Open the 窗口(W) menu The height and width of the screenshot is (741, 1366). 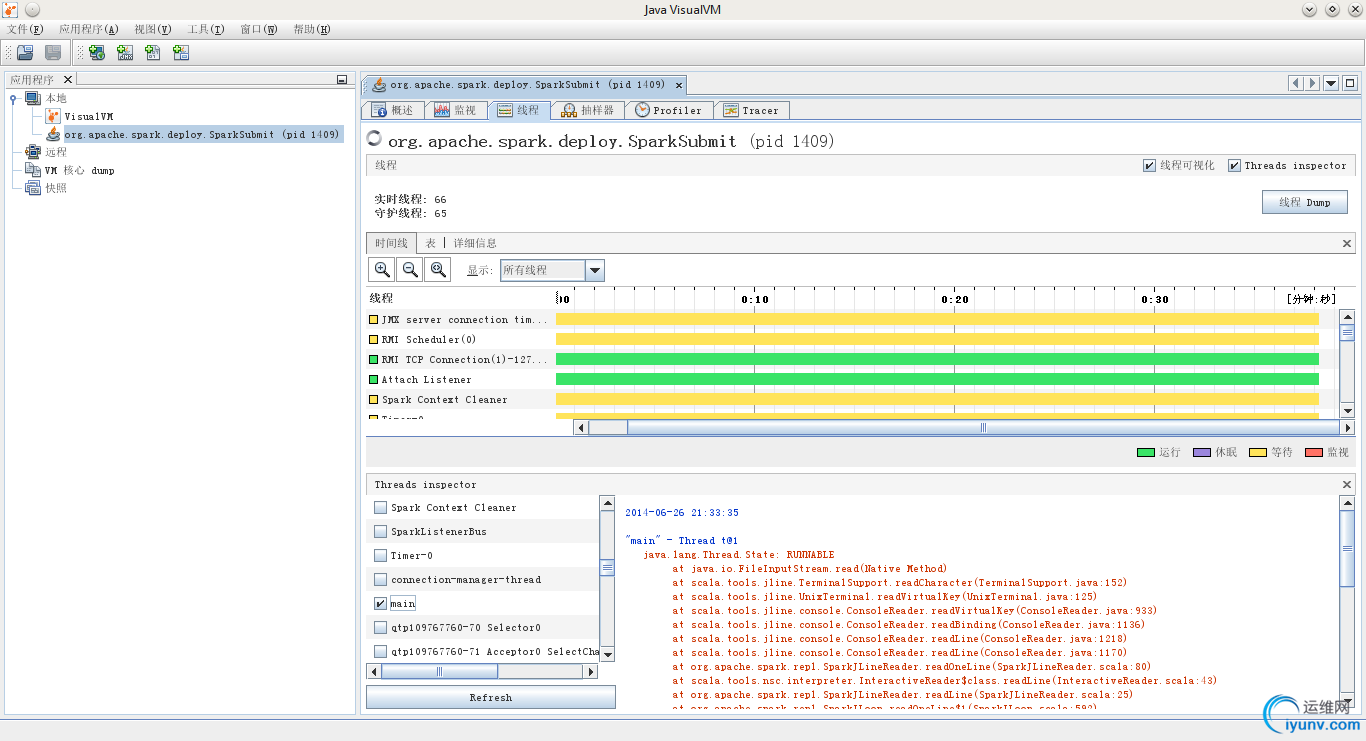[x=258, y=29]
